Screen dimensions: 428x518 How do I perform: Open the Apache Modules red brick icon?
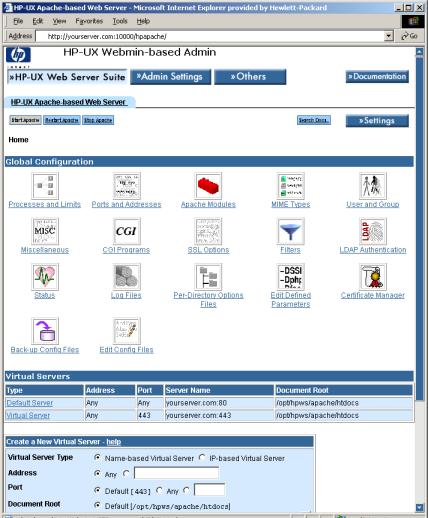point(208,186)
